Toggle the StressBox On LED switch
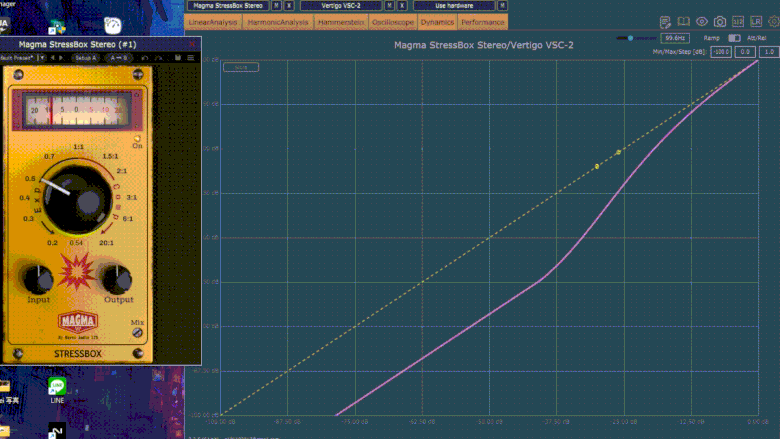Viewport: 780px width, 439px height. click(137, 137)
